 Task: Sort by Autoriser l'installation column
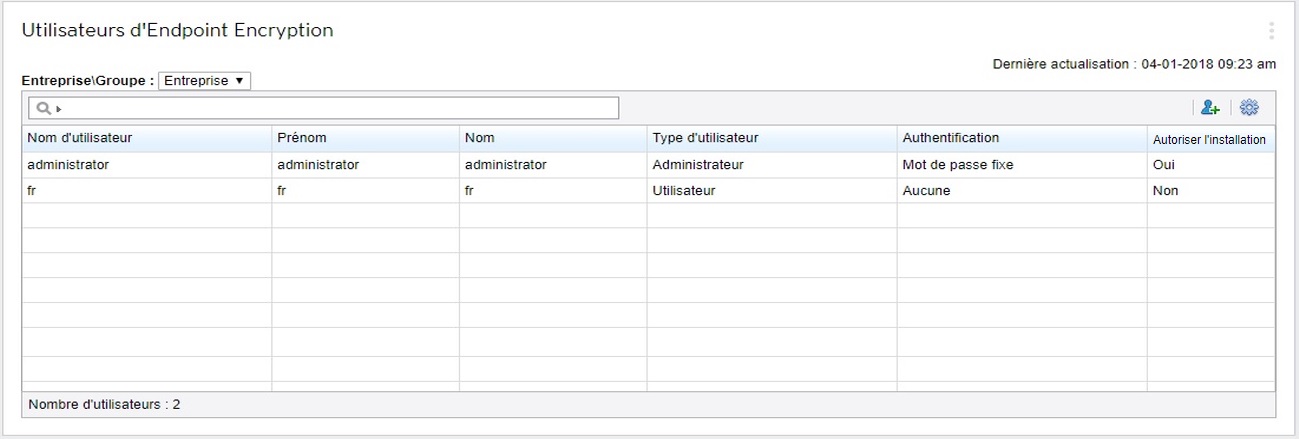(x=1209, y=140)
